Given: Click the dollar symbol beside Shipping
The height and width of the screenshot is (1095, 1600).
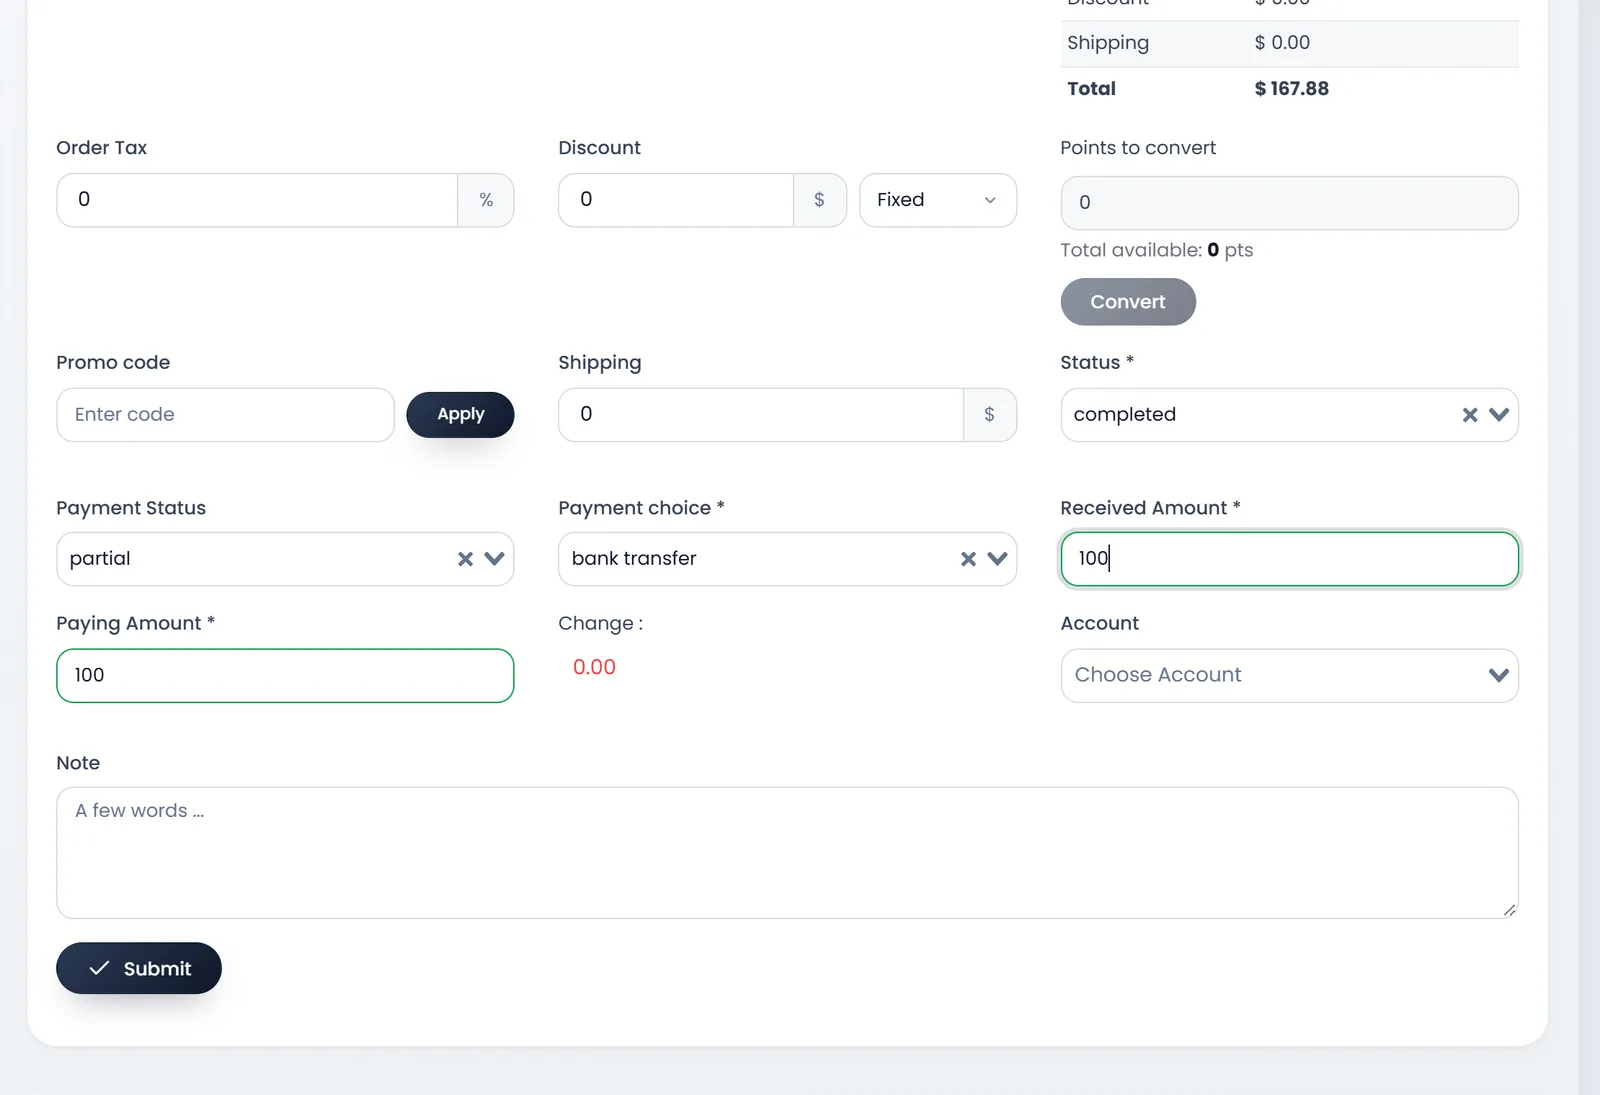Looking at the screenshot, I should click(x=990, y=415).
